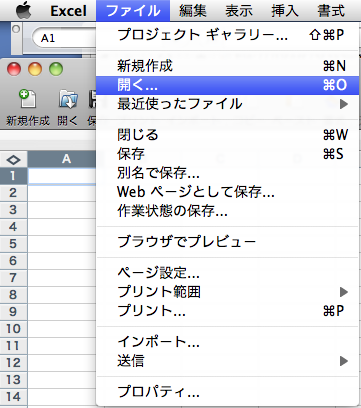The image size is (361, 408).
Task: Select row 6 header
Action: [13, 261]
